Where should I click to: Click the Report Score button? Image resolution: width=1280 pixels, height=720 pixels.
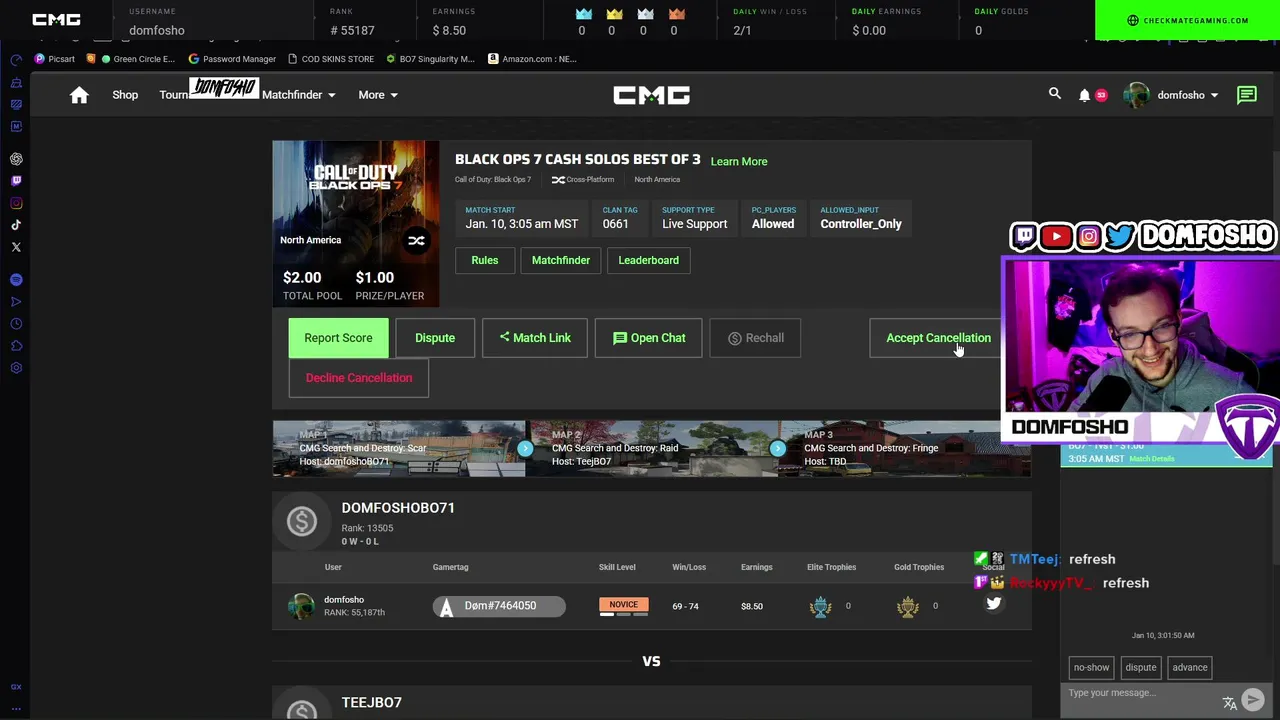coord(338,338)
